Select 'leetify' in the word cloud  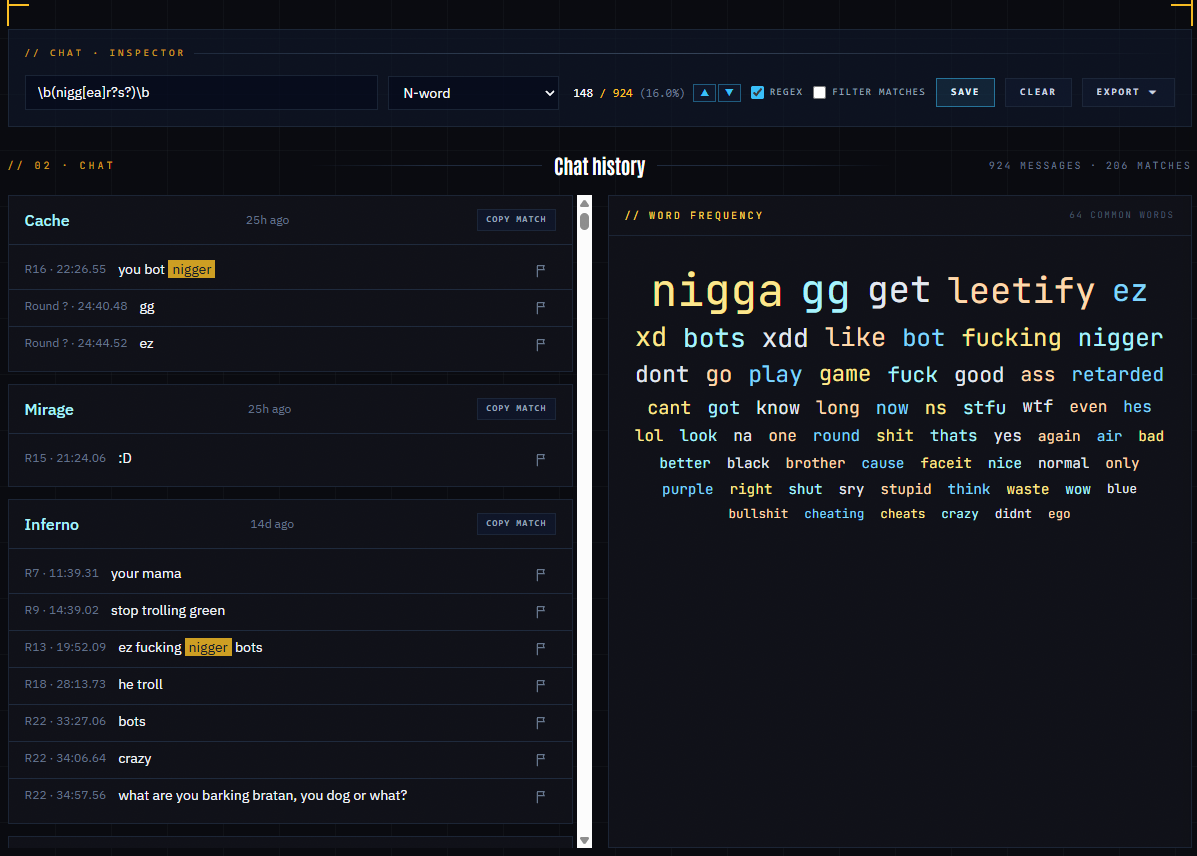1021,290
